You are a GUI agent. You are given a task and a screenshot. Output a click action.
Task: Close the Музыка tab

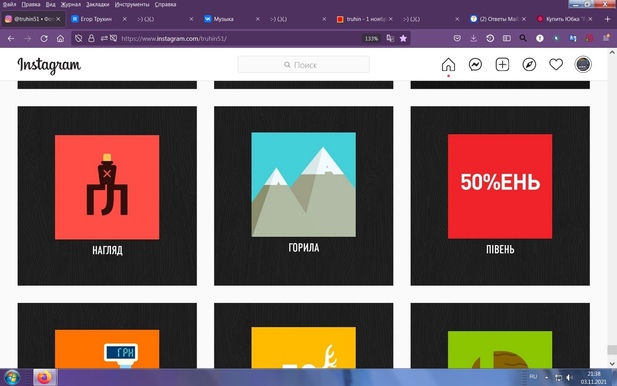258,19
